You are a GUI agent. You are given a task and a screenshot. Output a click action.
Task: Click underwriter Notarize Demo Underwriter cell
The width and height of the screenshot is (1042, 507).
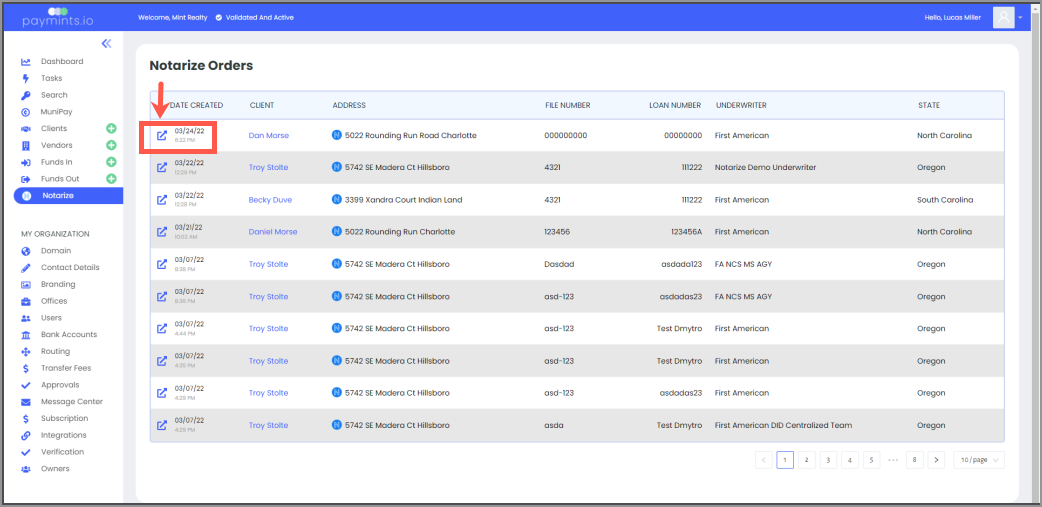(765, 167)
